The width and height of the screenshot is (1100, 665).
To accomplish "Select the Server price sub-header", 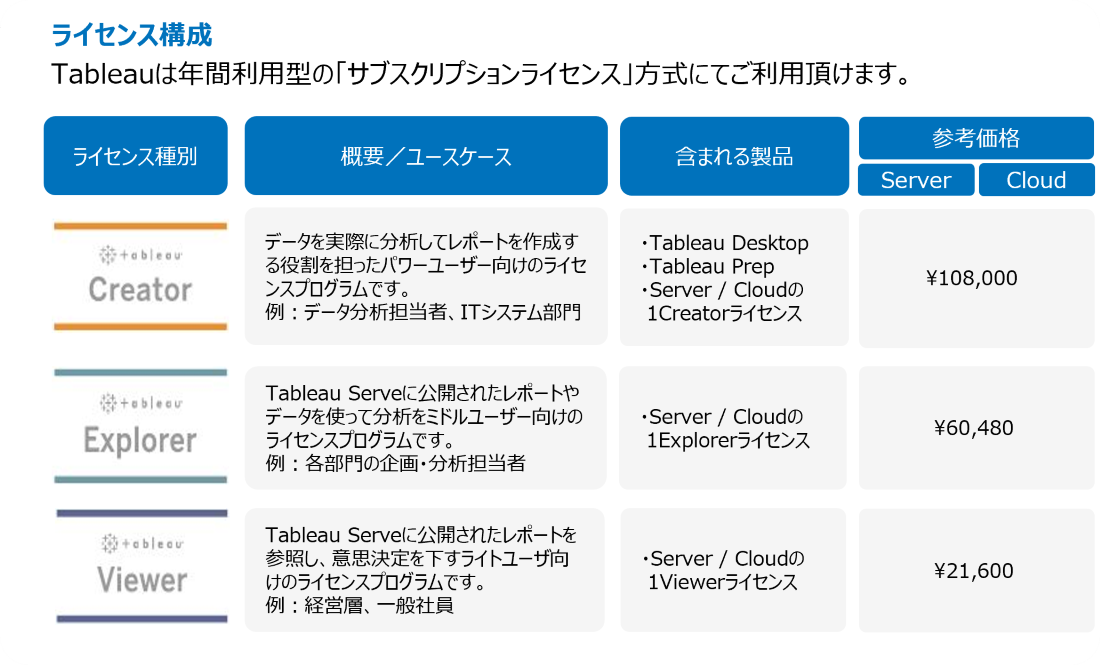I will pyautogui.click(x=916, y=180).
